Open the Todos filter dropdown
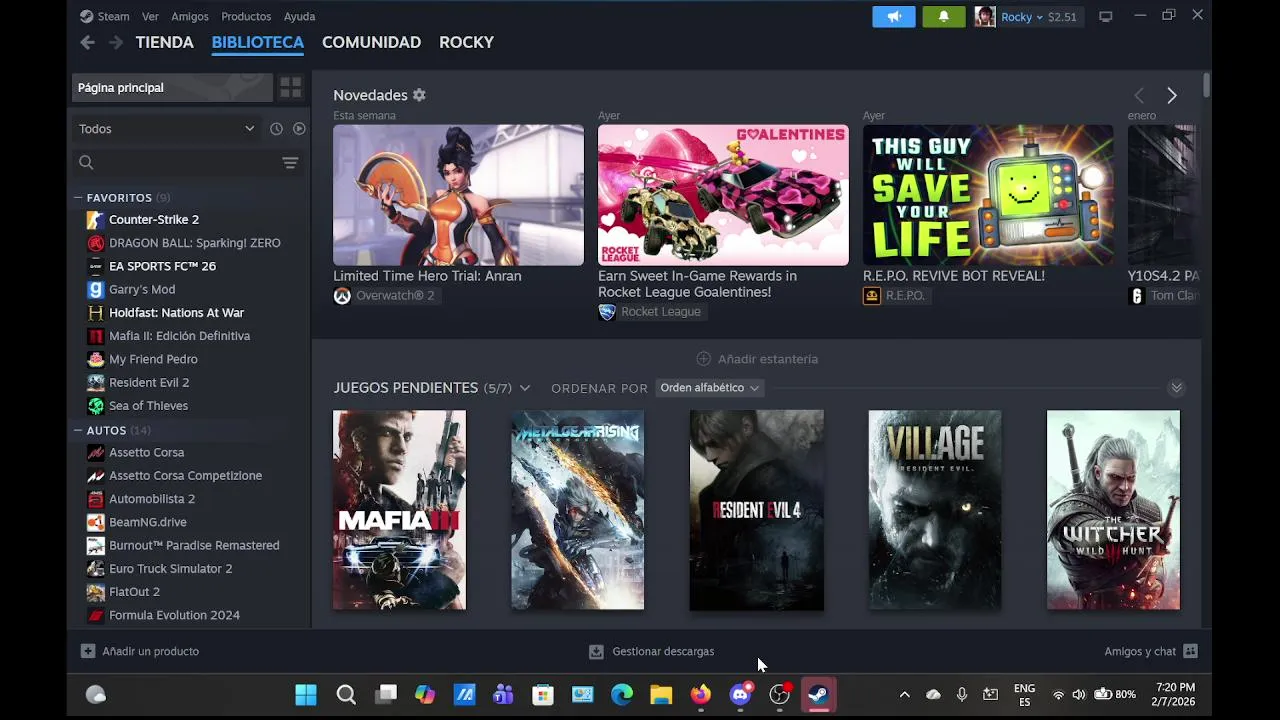1280x720 pixels. (166, 129)
